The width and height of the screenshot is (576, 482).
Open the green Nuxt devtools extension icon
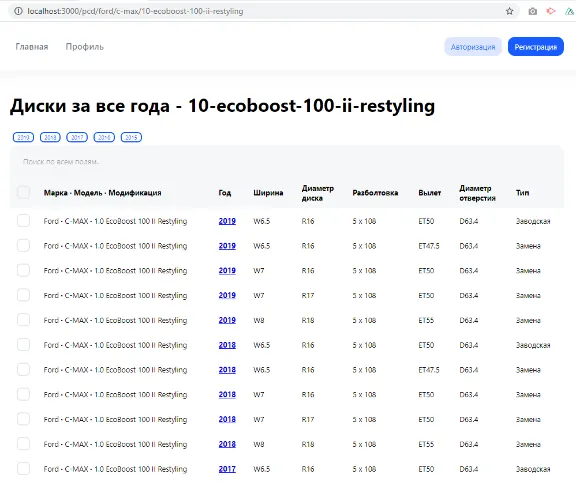coord(570,11)
